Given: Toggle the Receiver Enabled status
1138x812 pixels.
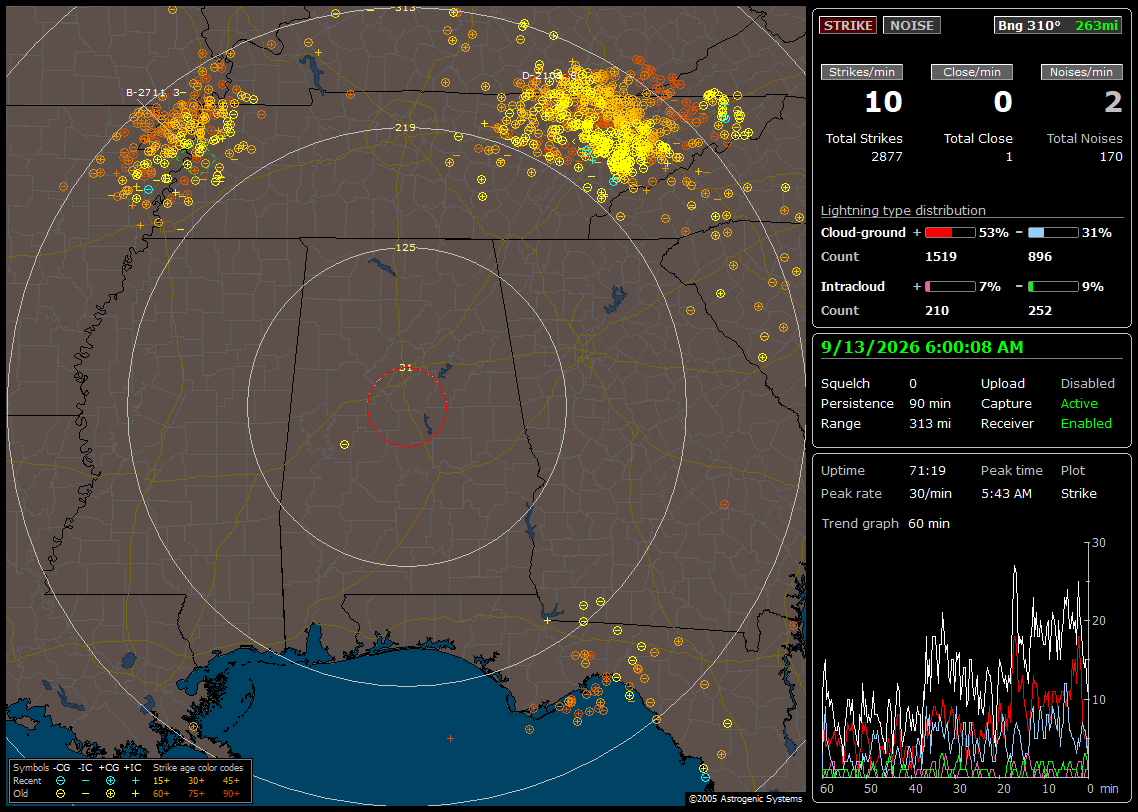Looking at the screenshot, I should (x=1086, y=423).
